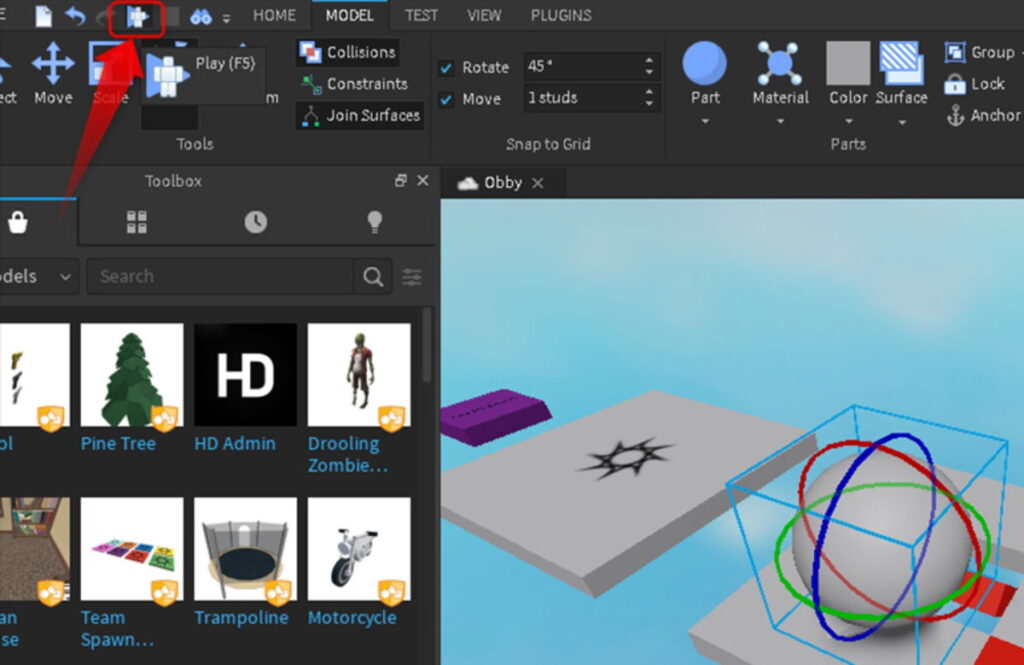
Task: Insert a new Part
Action: pos(705,65)
